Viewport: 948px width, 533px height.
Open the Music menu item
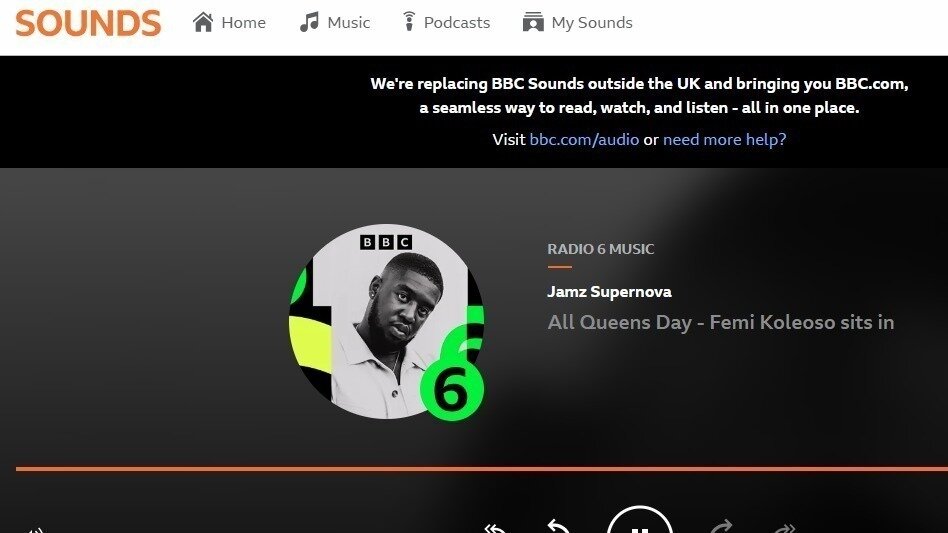tap(335, 22)
